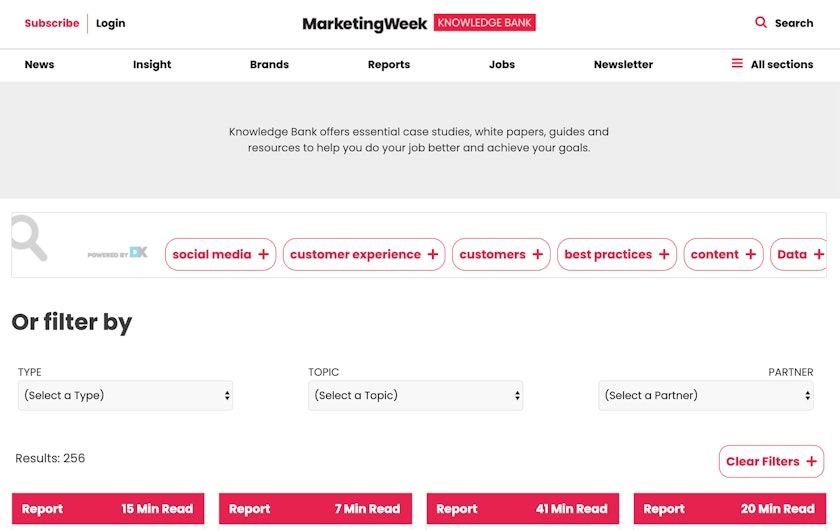Expand the Select a Topic dropdown

415,395
